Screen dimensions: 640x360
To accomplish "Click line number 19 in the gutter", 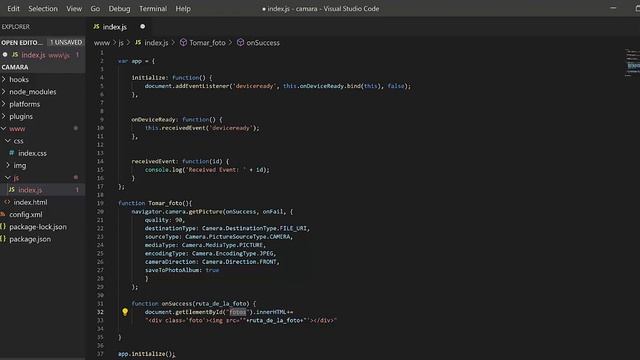I will (x=100, y=203).
